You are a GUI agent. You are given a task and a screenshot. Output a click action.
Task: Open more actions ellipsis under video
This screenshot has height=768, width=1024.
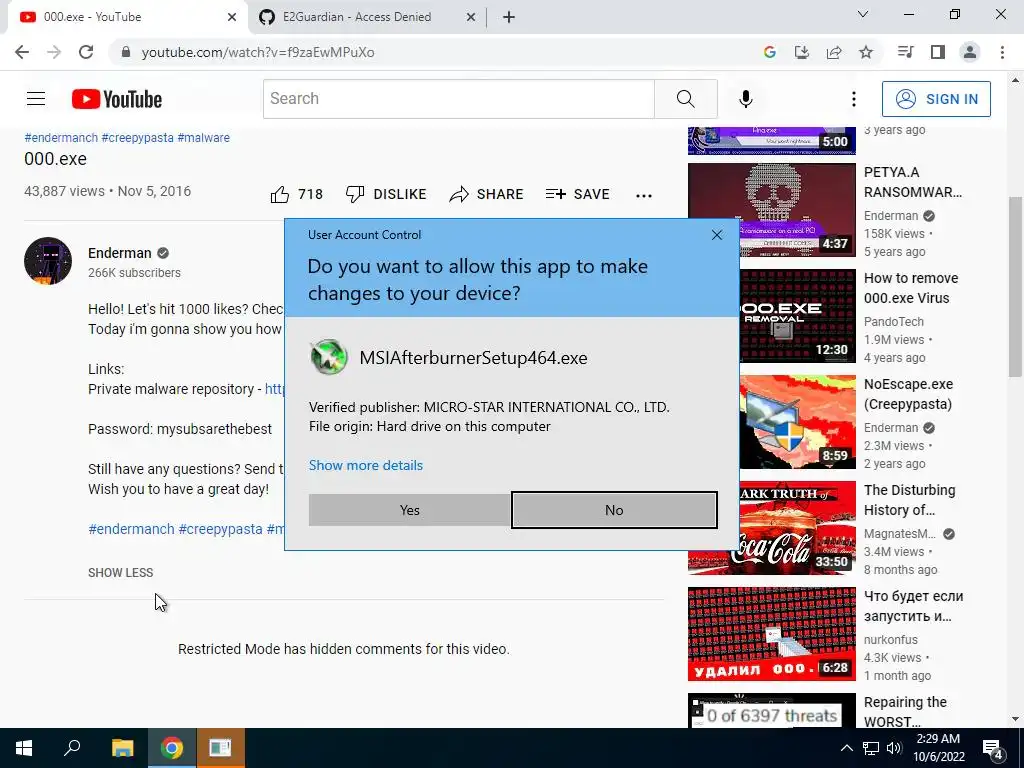click(x=644, y=195)
